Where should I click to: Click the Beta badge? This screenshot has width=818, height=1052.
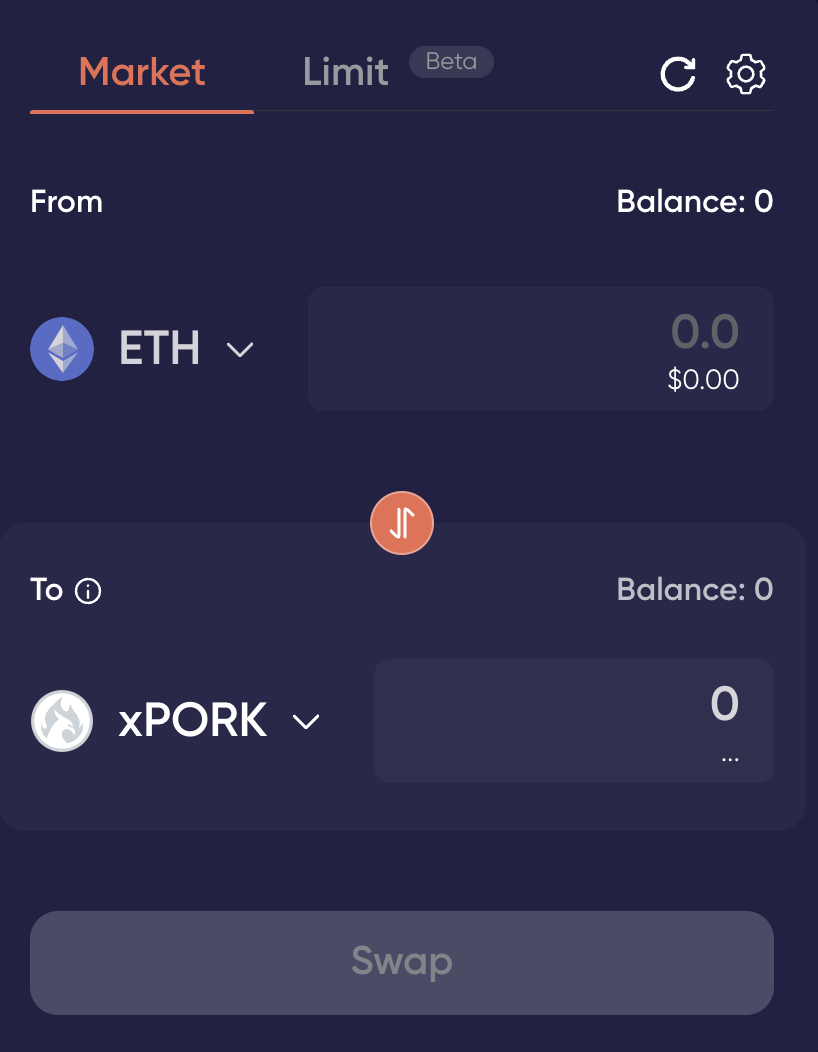pyautogui.click(x=451, y=61)
